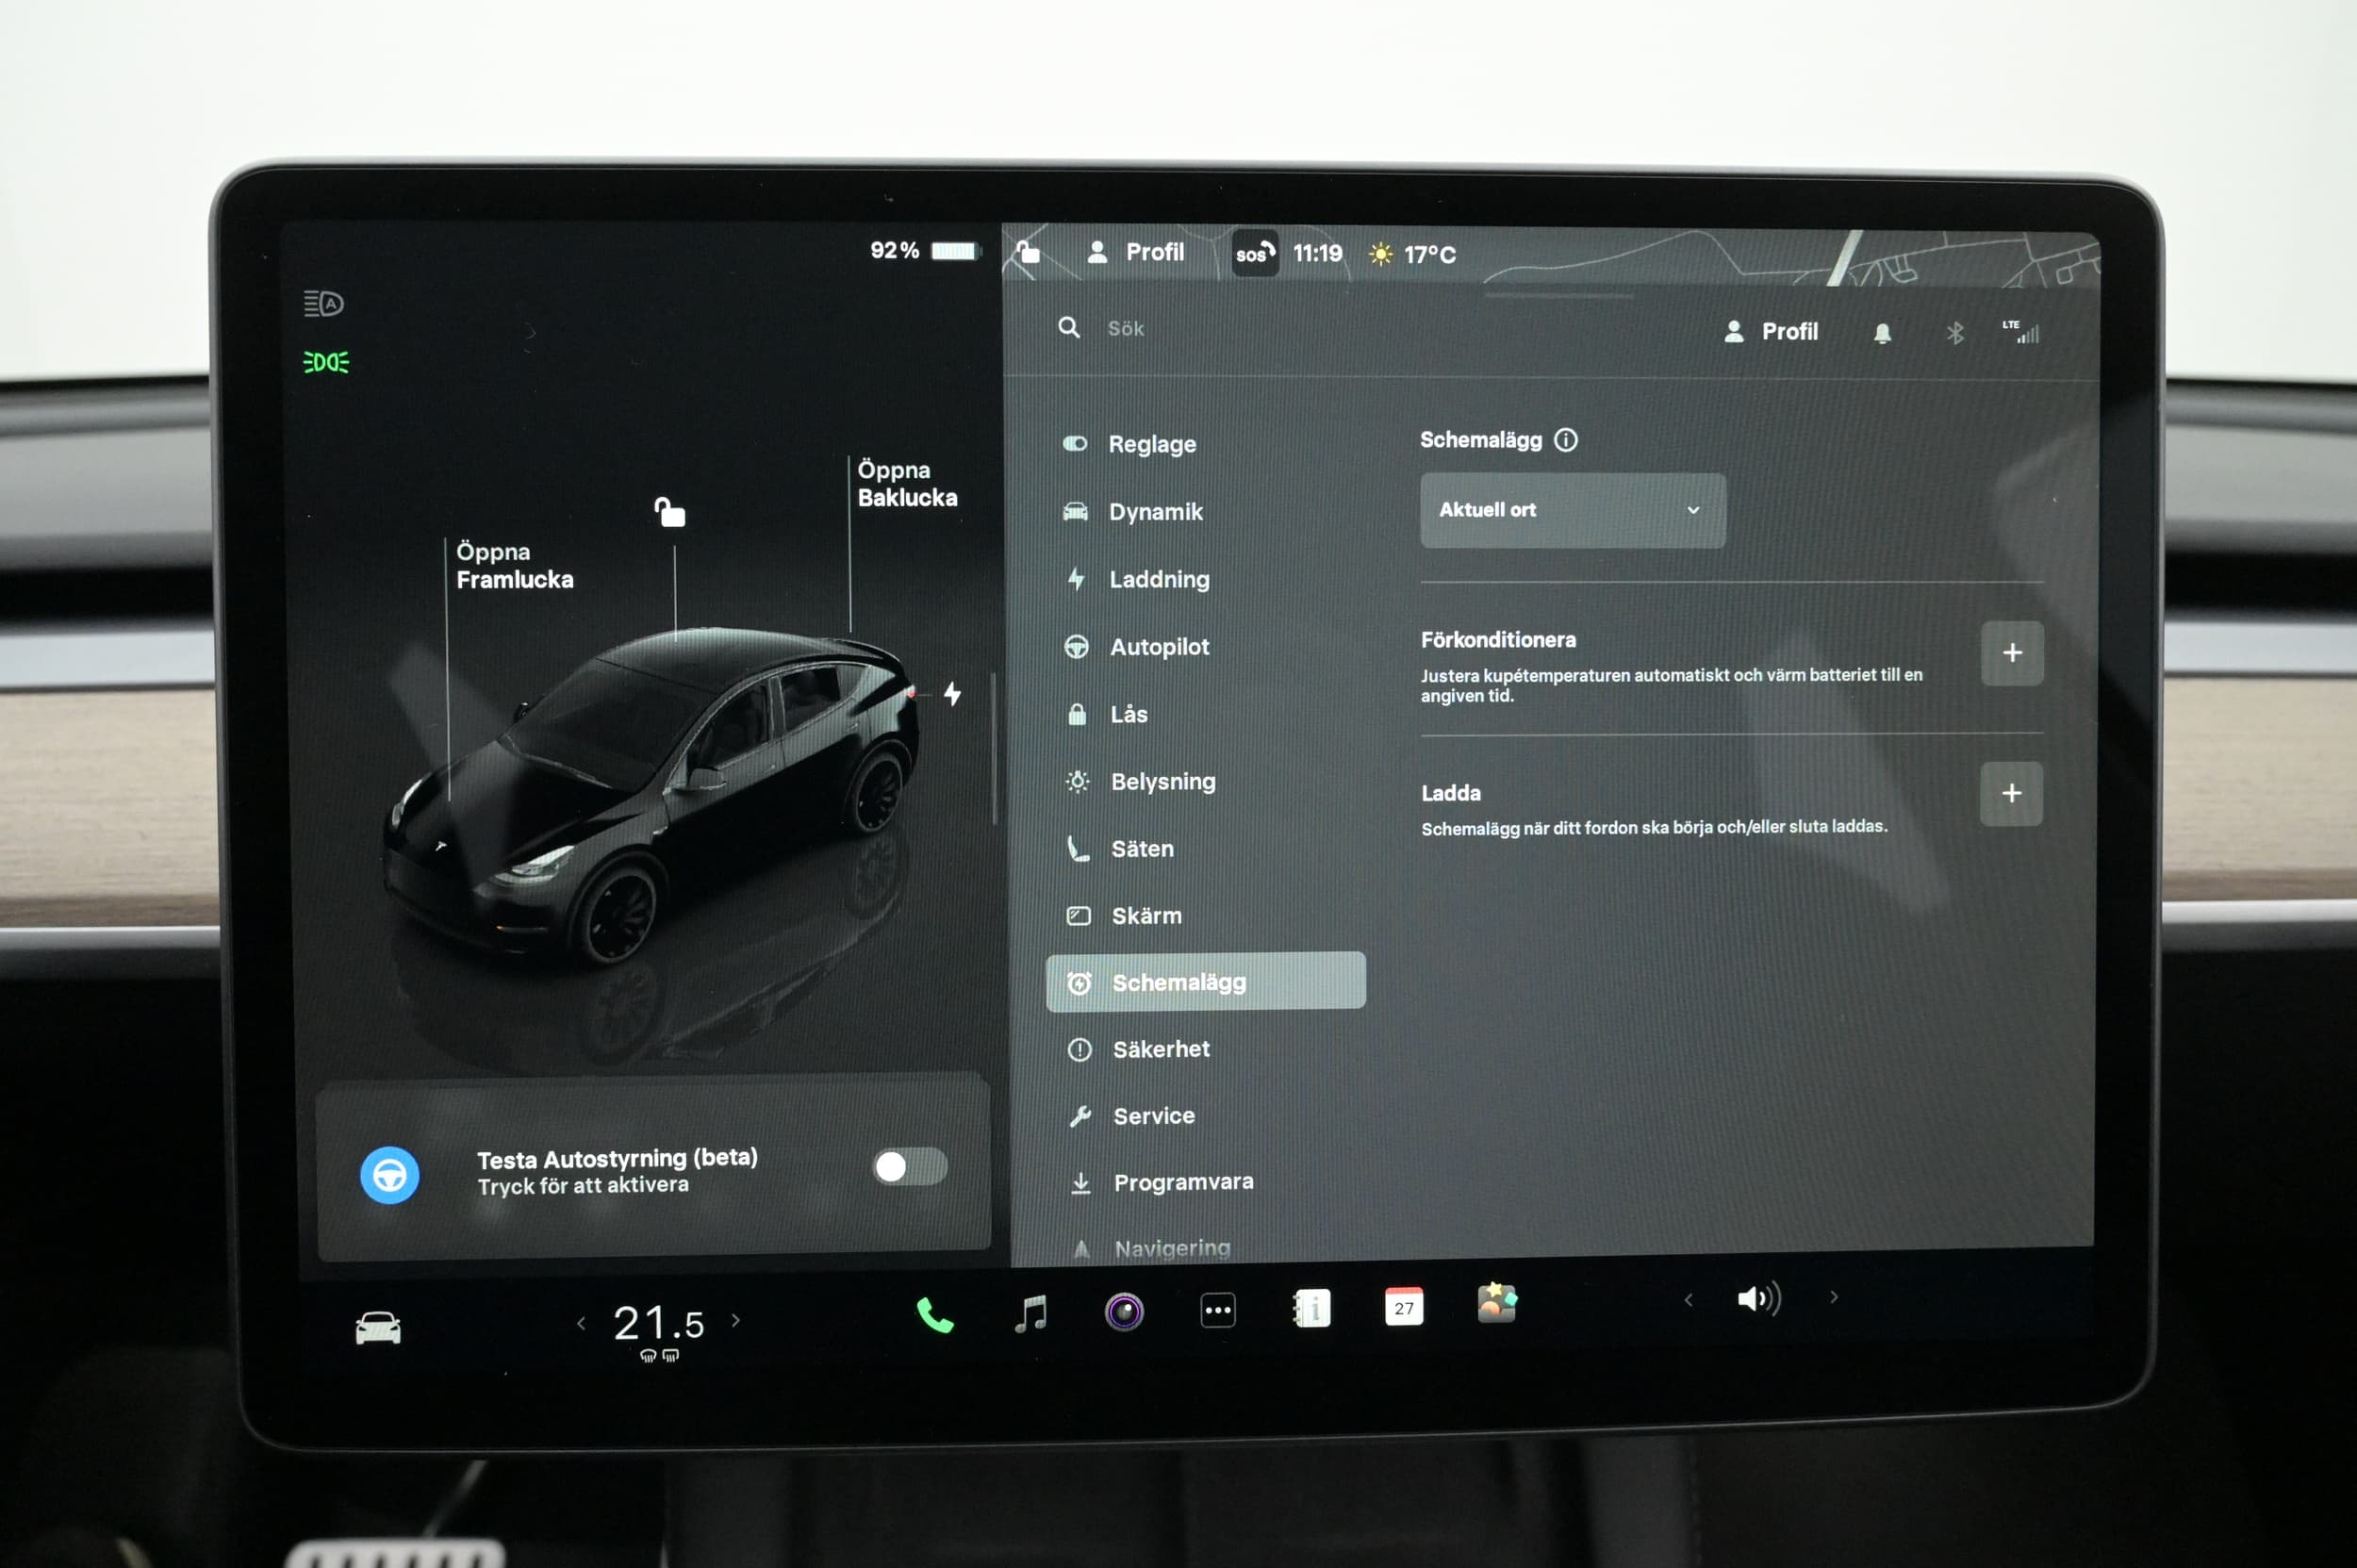Open the purple Camera app icon
Image resolution: width=2357 pixels, height=1568 pixels.
1124,1311
